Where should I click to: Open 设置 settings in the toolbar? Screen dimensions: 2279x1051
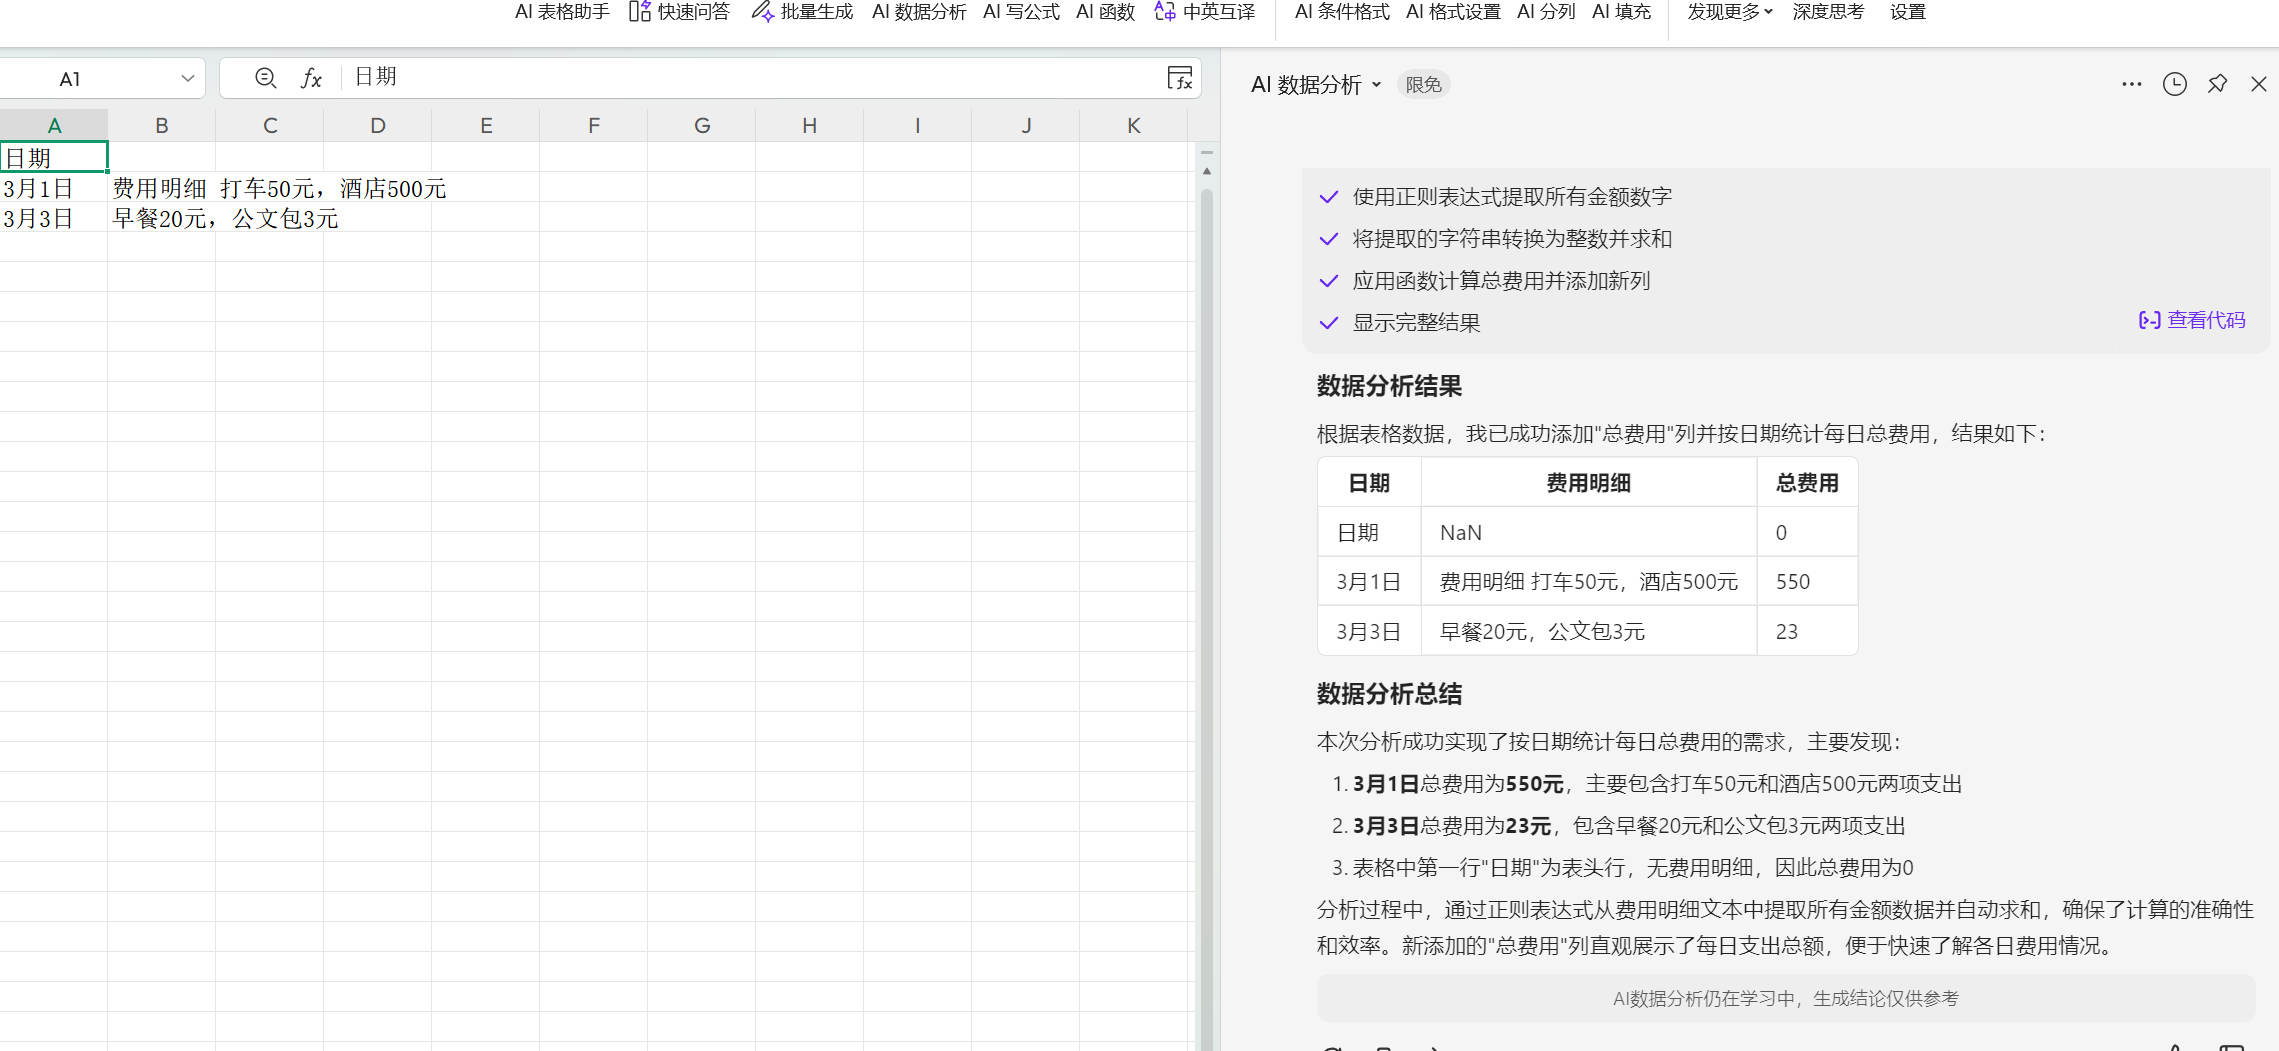(x=1908, y=12)
